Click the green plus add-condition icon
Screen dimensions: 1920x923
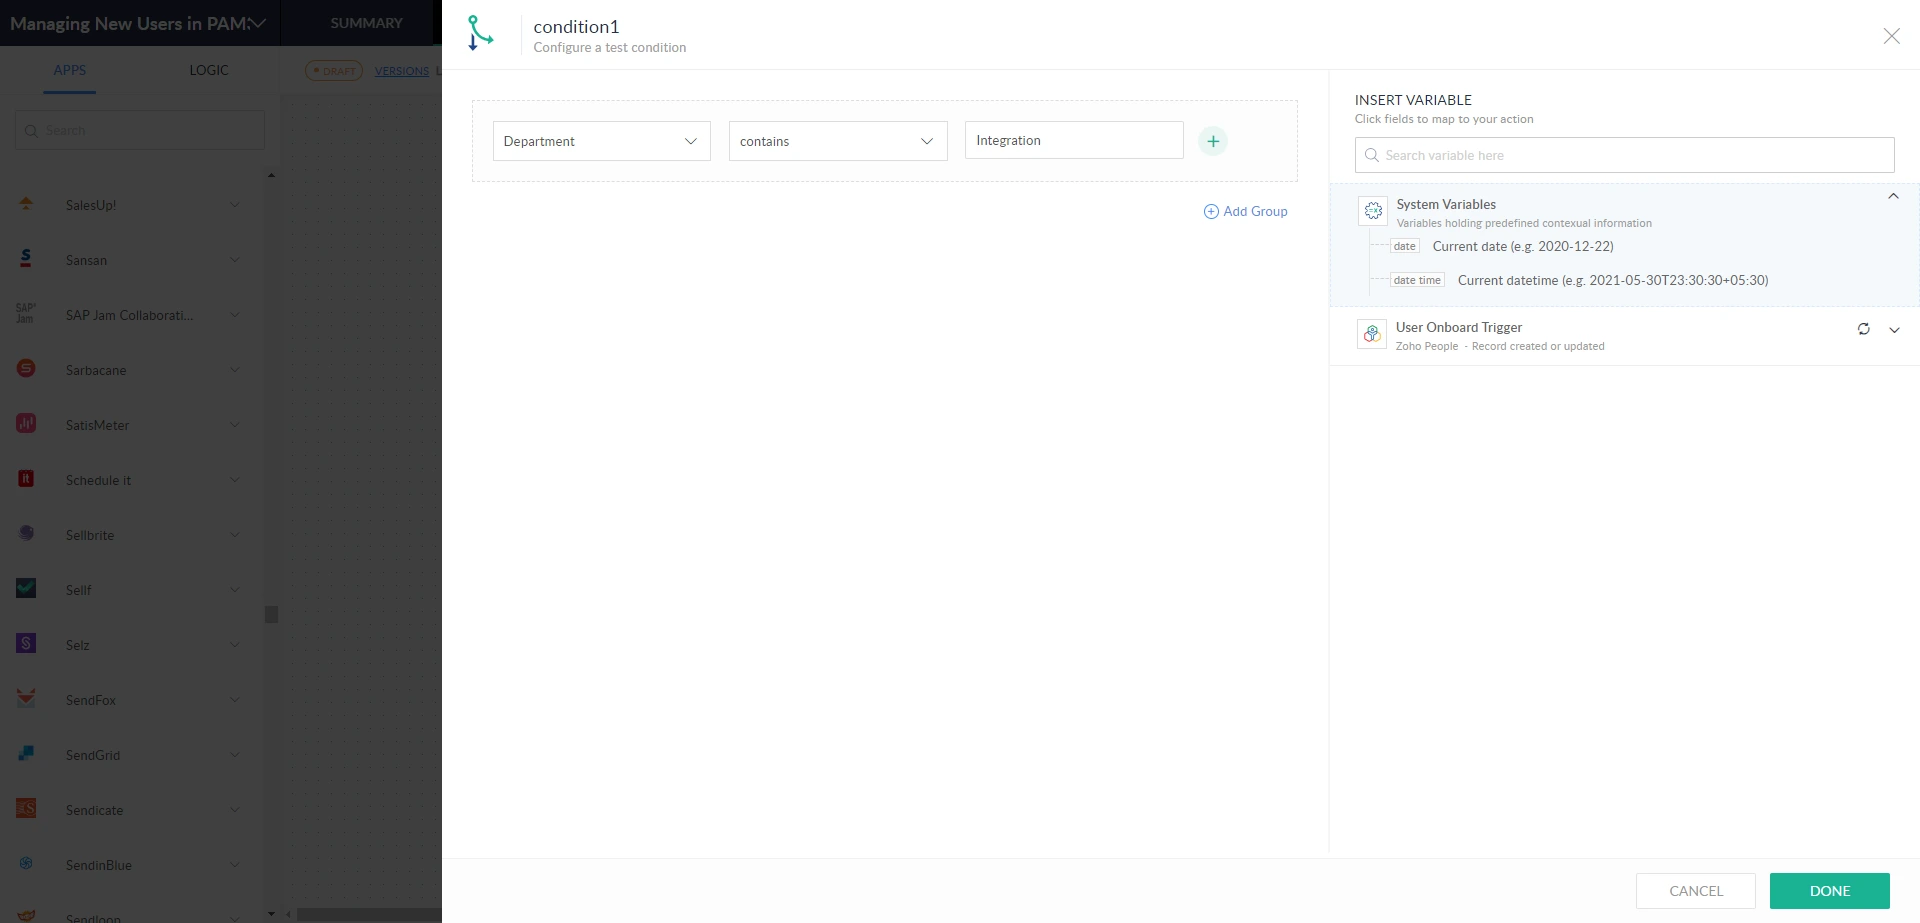1212,141
